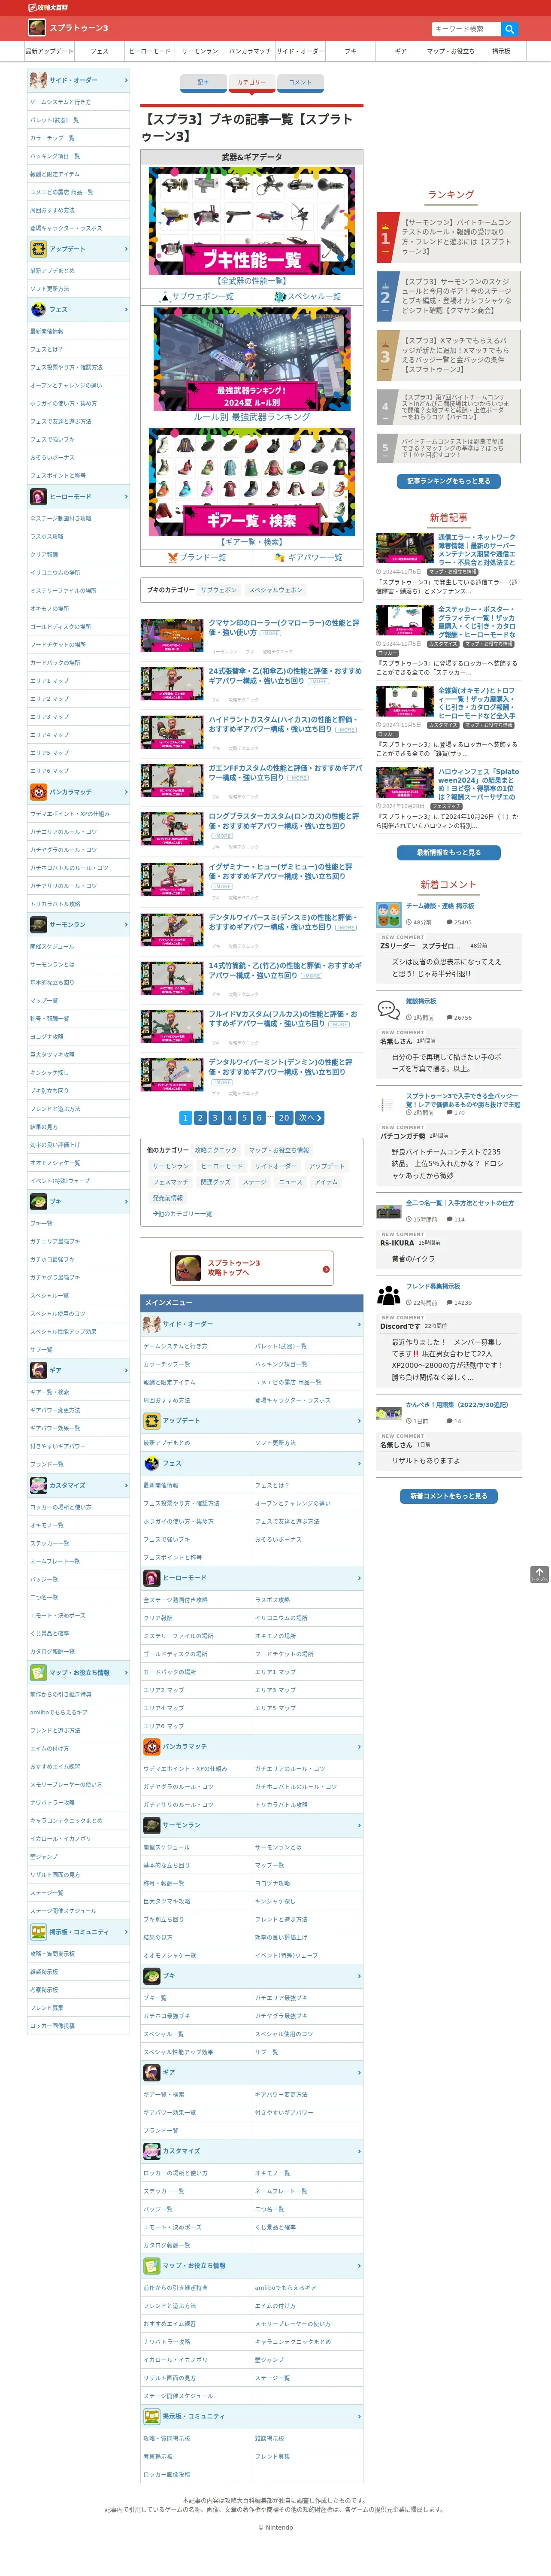
Task: Expand sidebar アップデート chevron
Action: click(126, 249)
